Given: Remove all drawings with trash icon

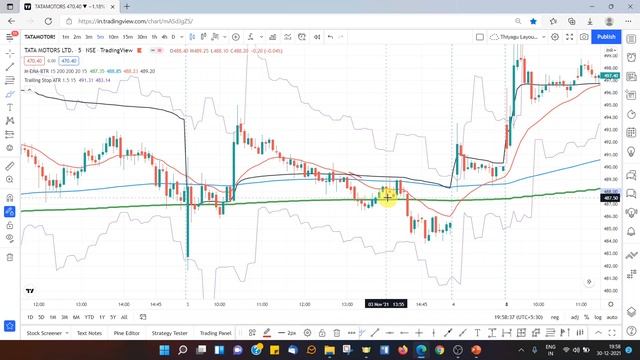Looking at the screenshot, I should click(10, 258).
